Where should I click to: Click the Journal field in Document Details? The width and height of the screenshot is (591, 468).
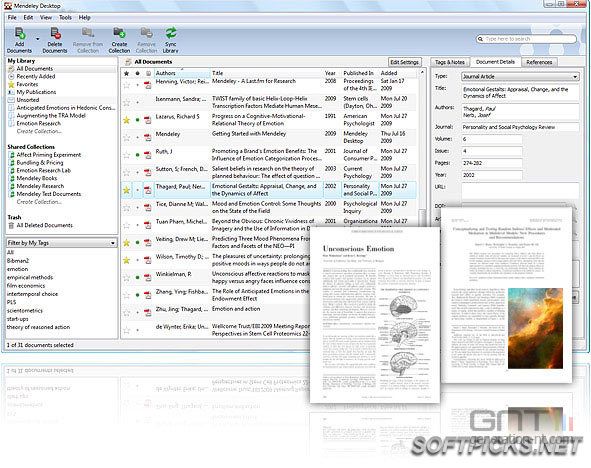520,127
